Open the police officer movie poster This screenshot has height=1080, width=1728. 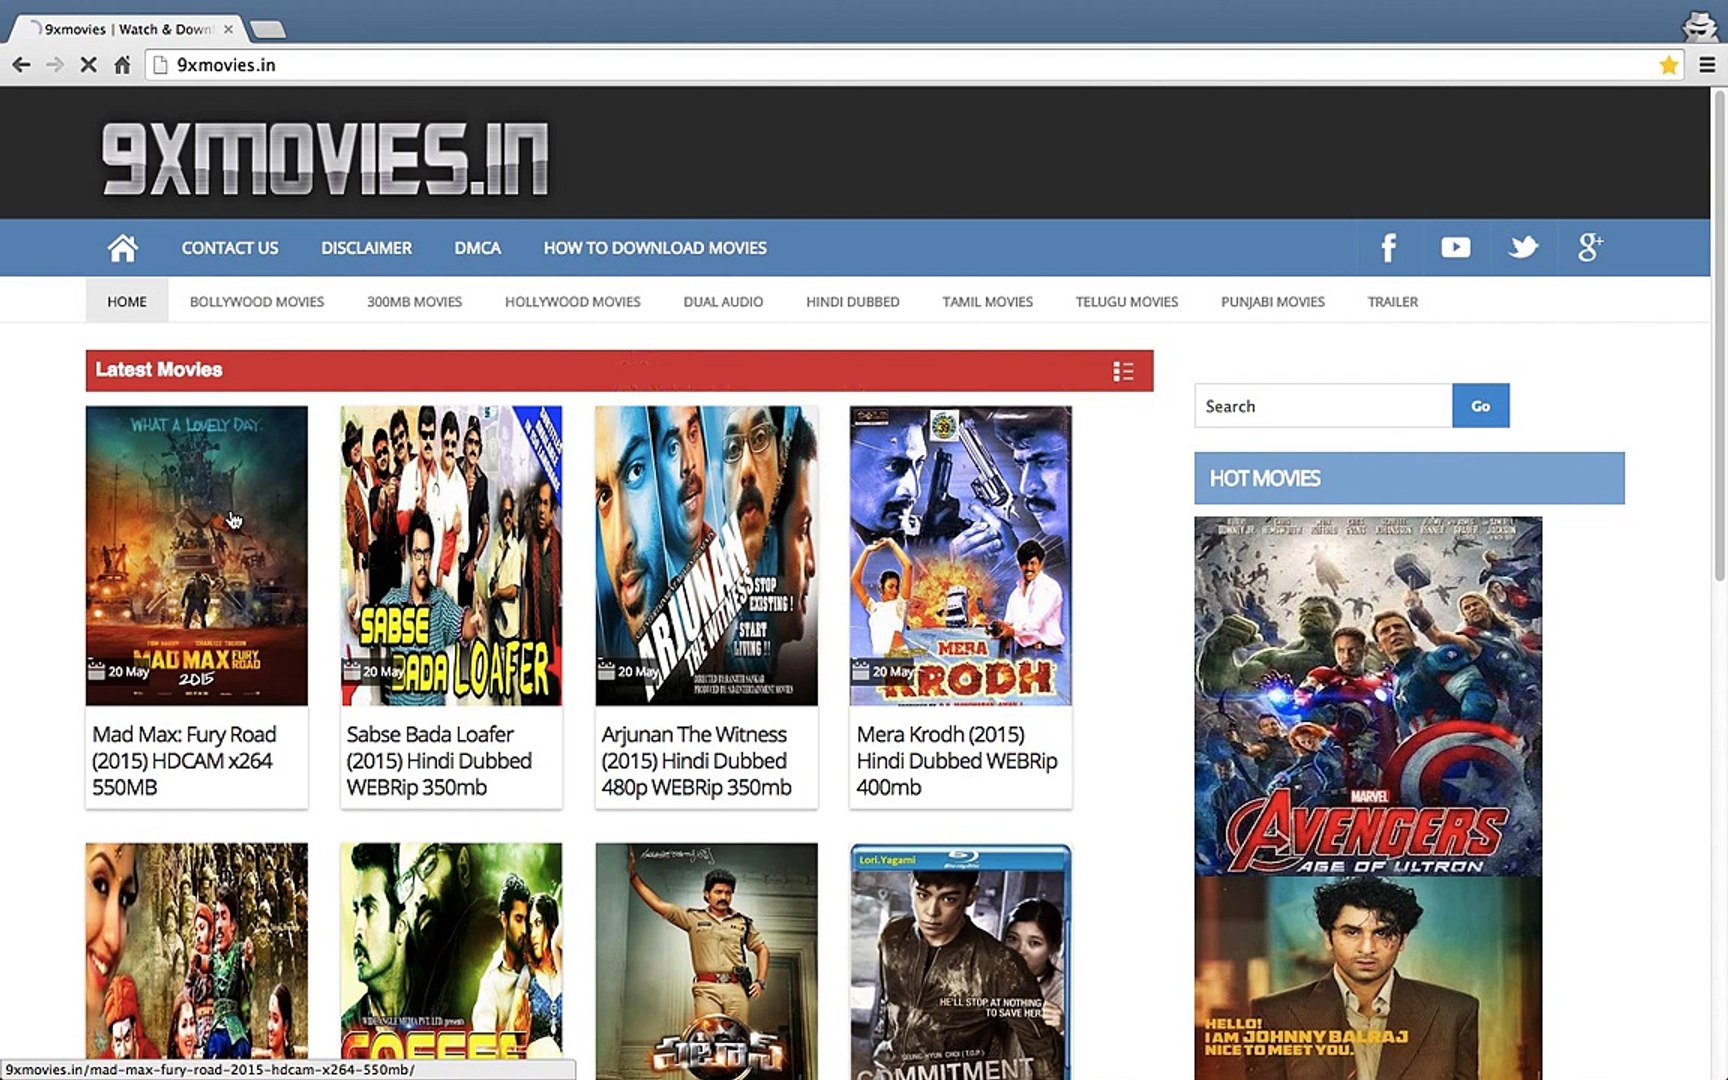pos(706,961)
